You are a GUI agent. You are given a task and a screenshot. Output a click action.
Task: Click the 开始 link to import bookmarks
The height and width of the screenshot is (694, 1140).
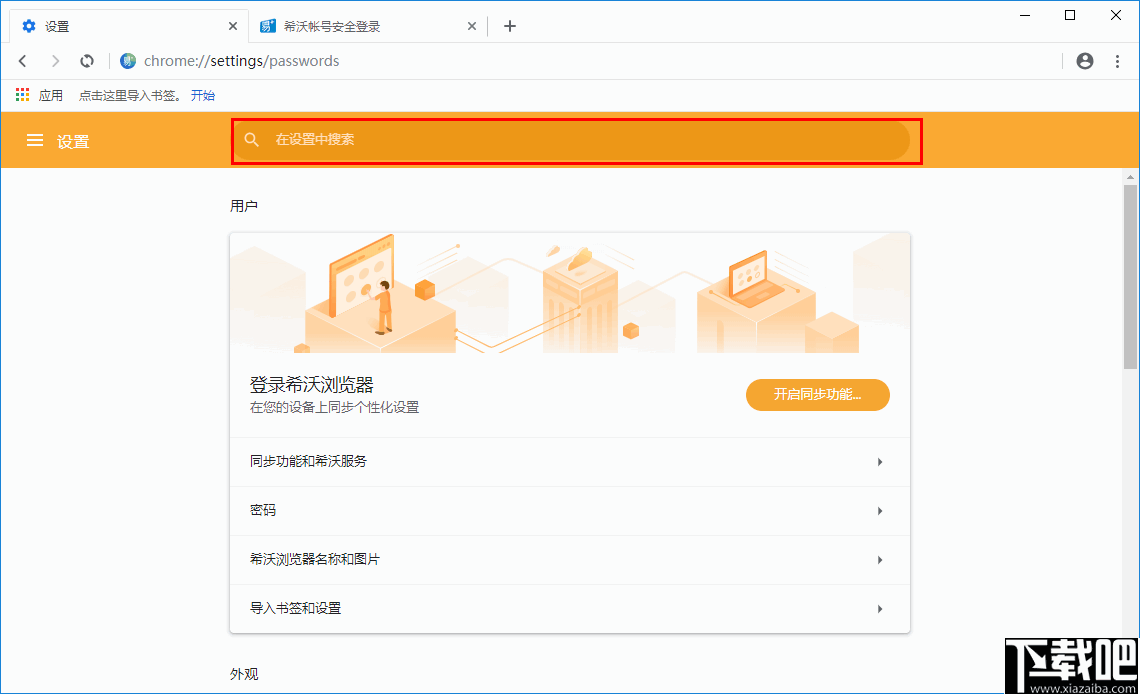tap(203, 95)
